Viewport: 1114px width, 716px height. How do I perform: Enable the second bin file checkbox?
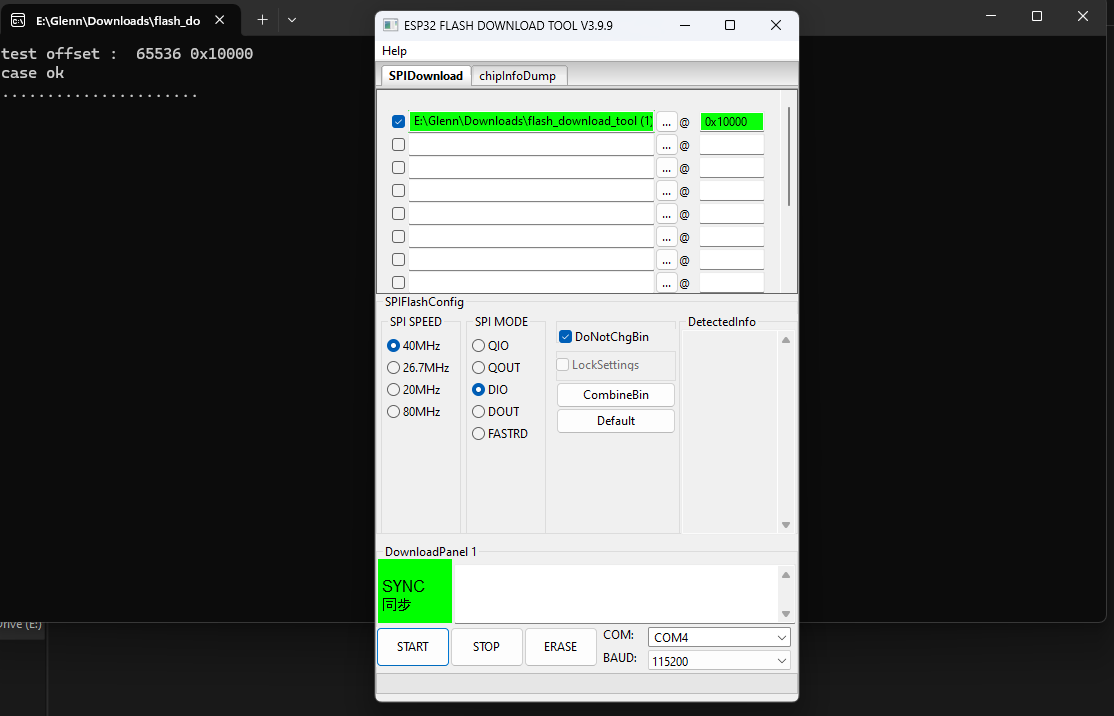(399, 144)
